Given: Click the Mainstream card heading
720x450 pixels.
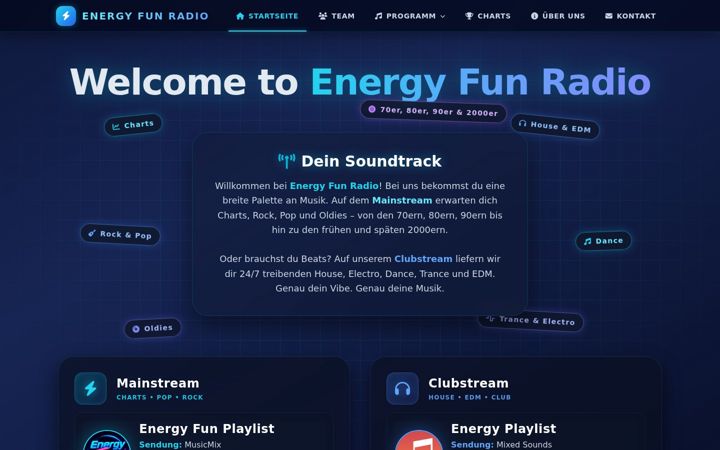Looking at the screenshot, I should tap(158, 383).
